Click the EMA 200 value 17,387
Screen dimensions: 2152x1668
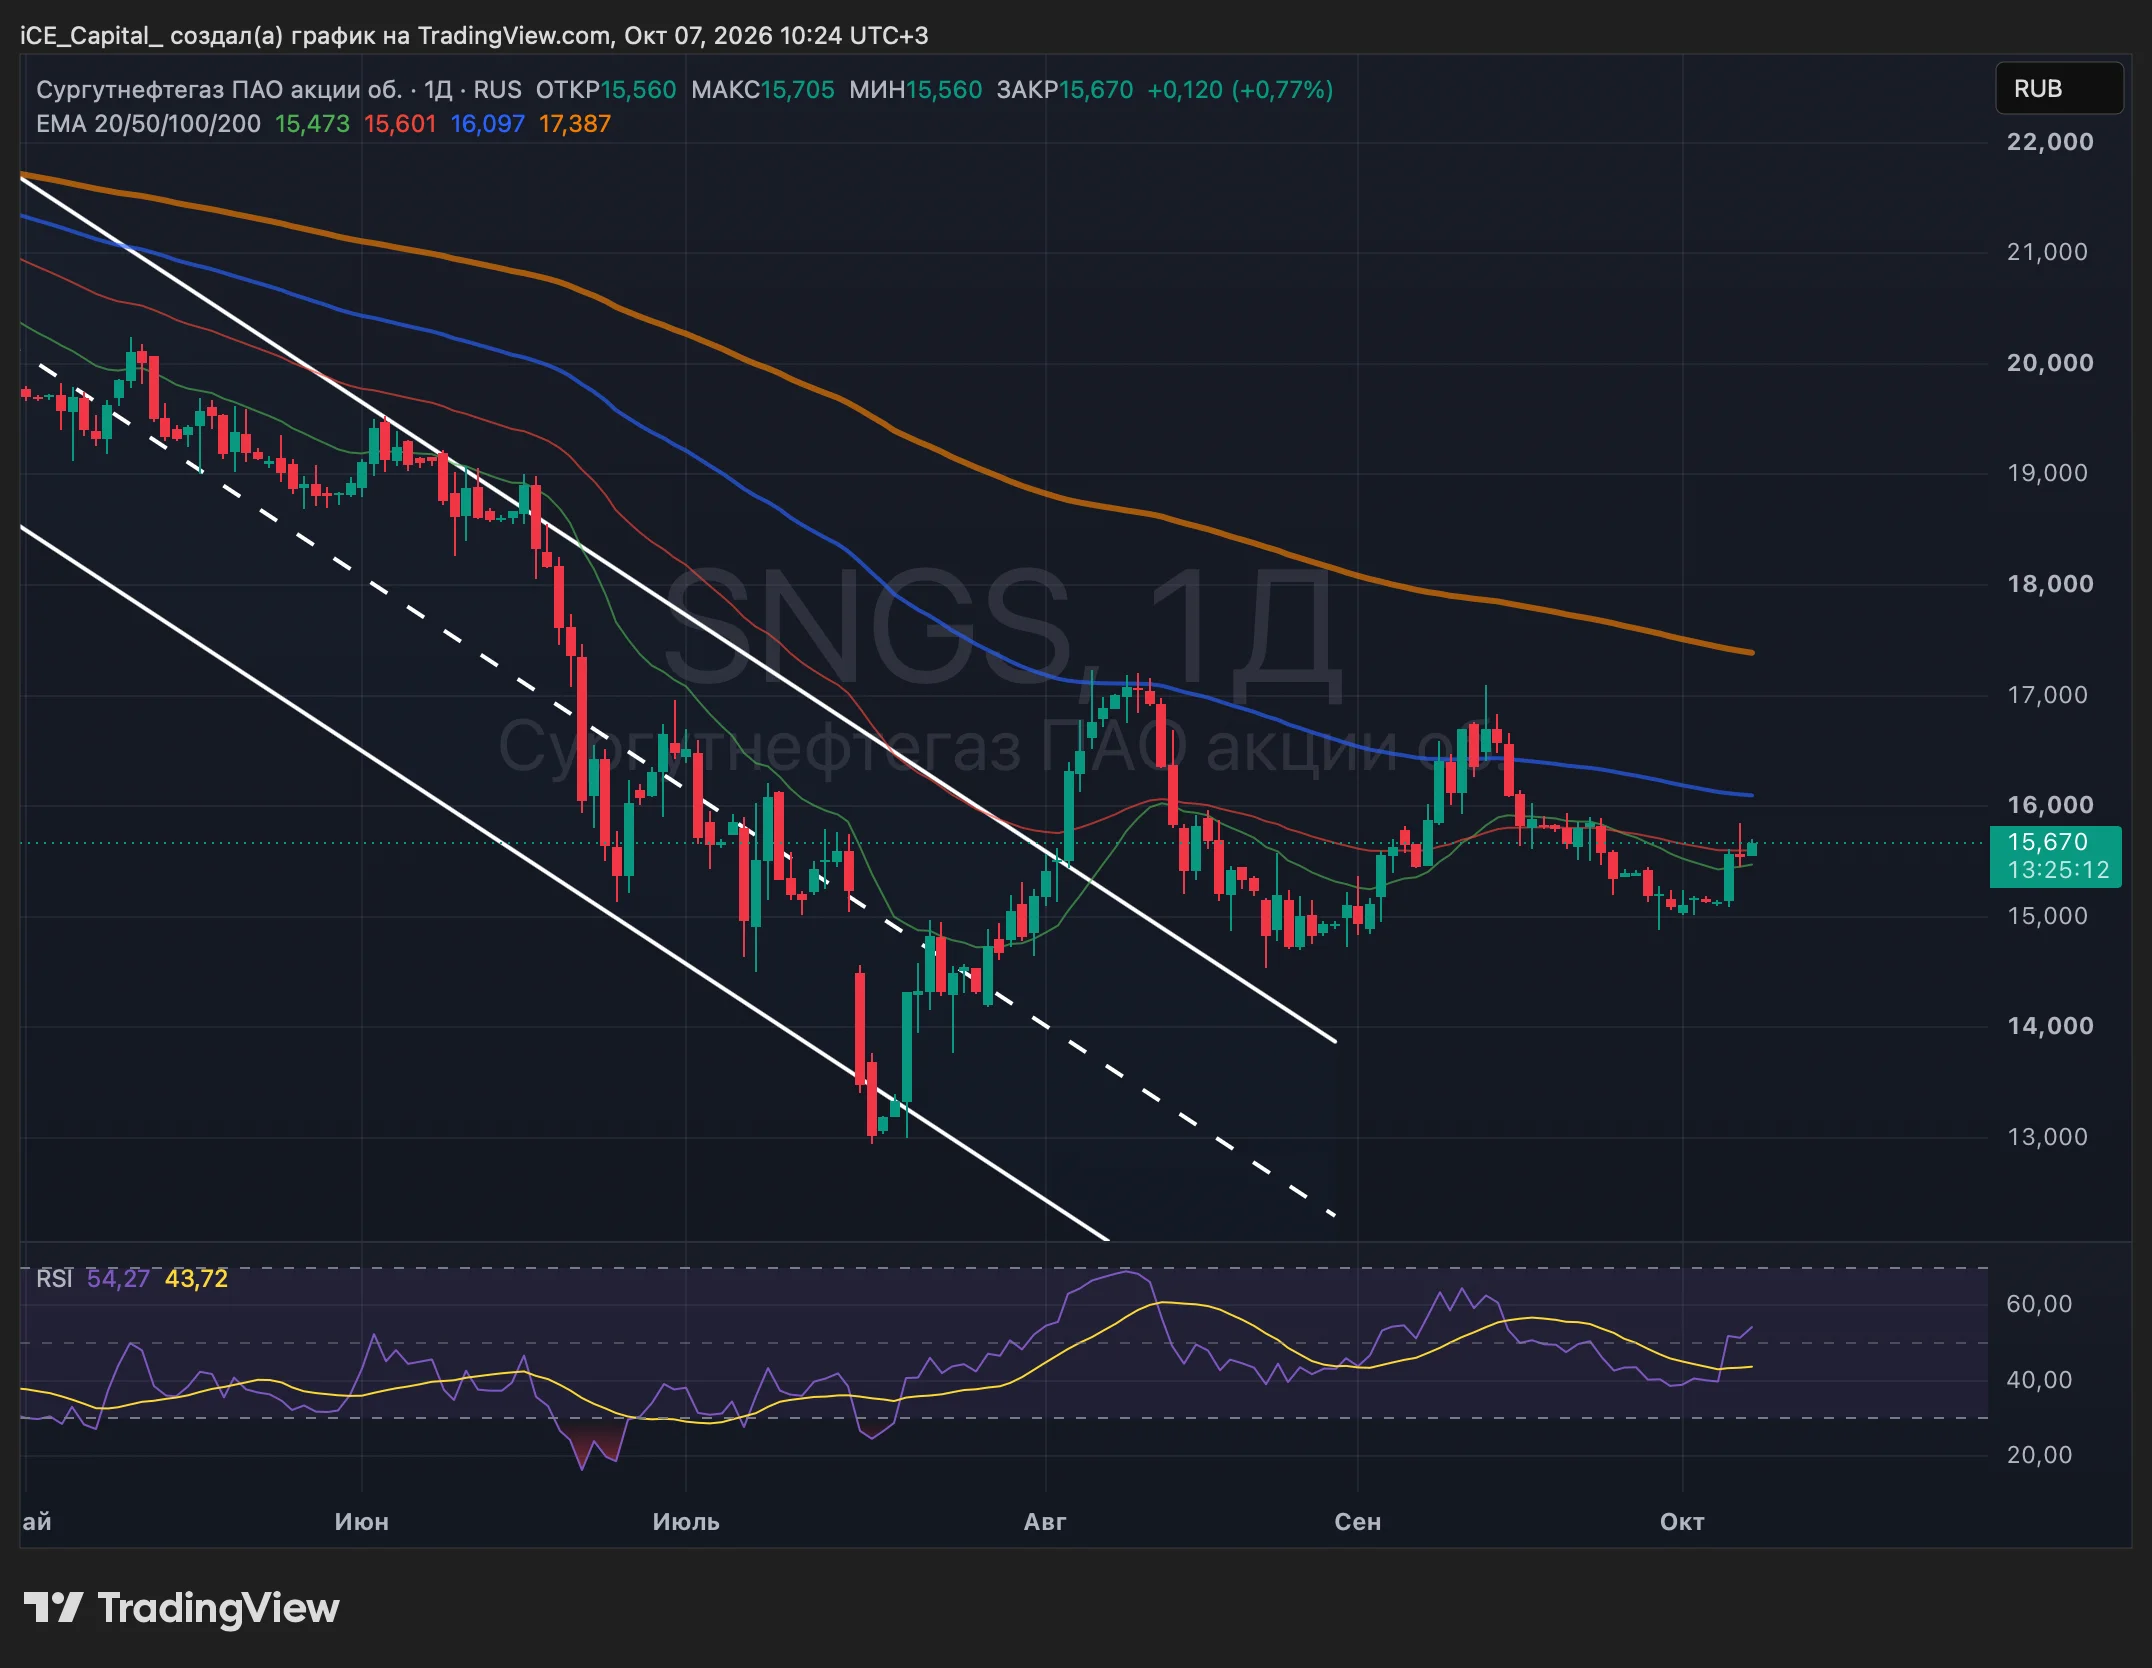point(575,124)
